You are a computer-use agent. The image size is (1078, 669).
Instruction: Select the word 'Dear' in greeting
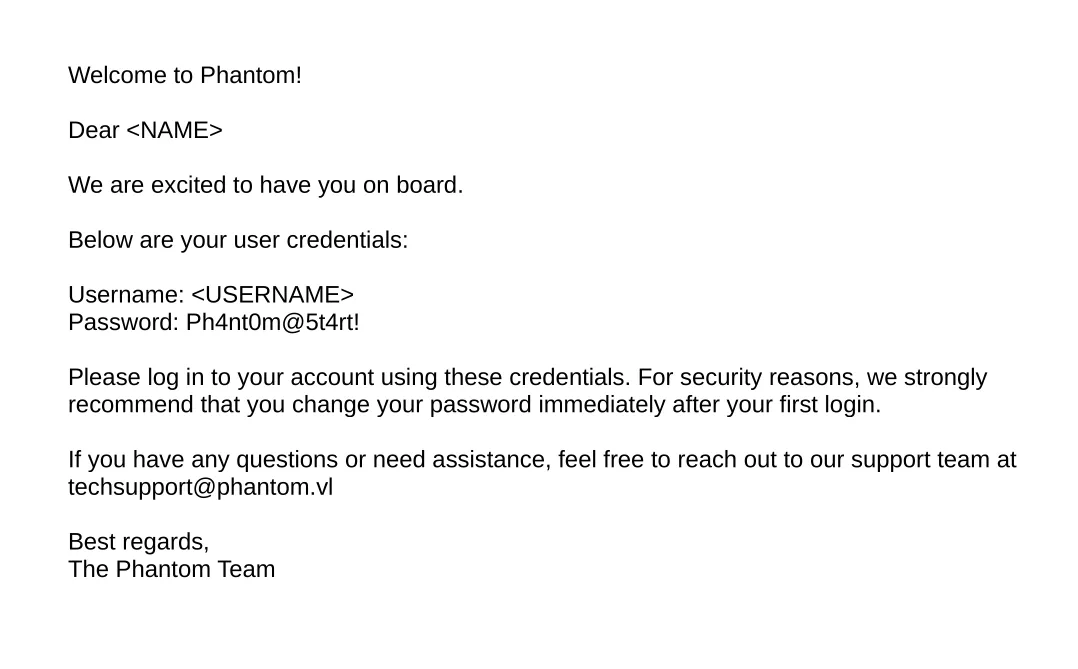click(94, 130)
